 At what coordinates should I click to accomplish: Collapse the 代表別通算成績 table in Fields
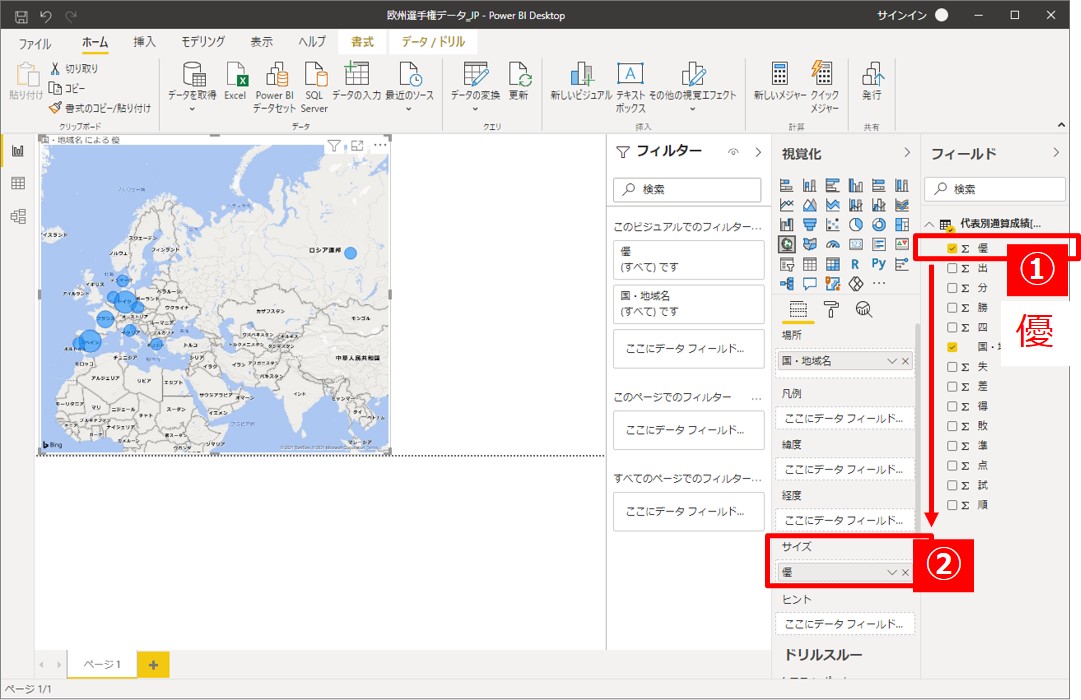click(x=930, y=224)
